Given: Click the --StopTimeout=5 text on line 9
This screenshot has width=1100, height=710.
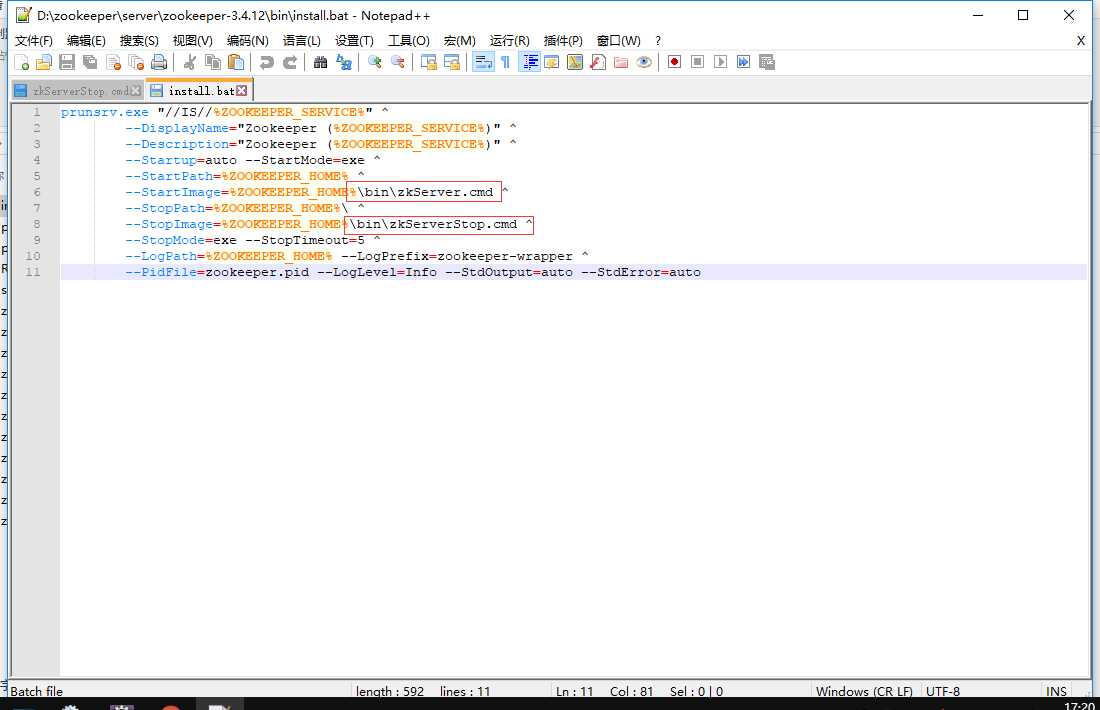Looking at the screenshot, I should [x=305, y=240].
